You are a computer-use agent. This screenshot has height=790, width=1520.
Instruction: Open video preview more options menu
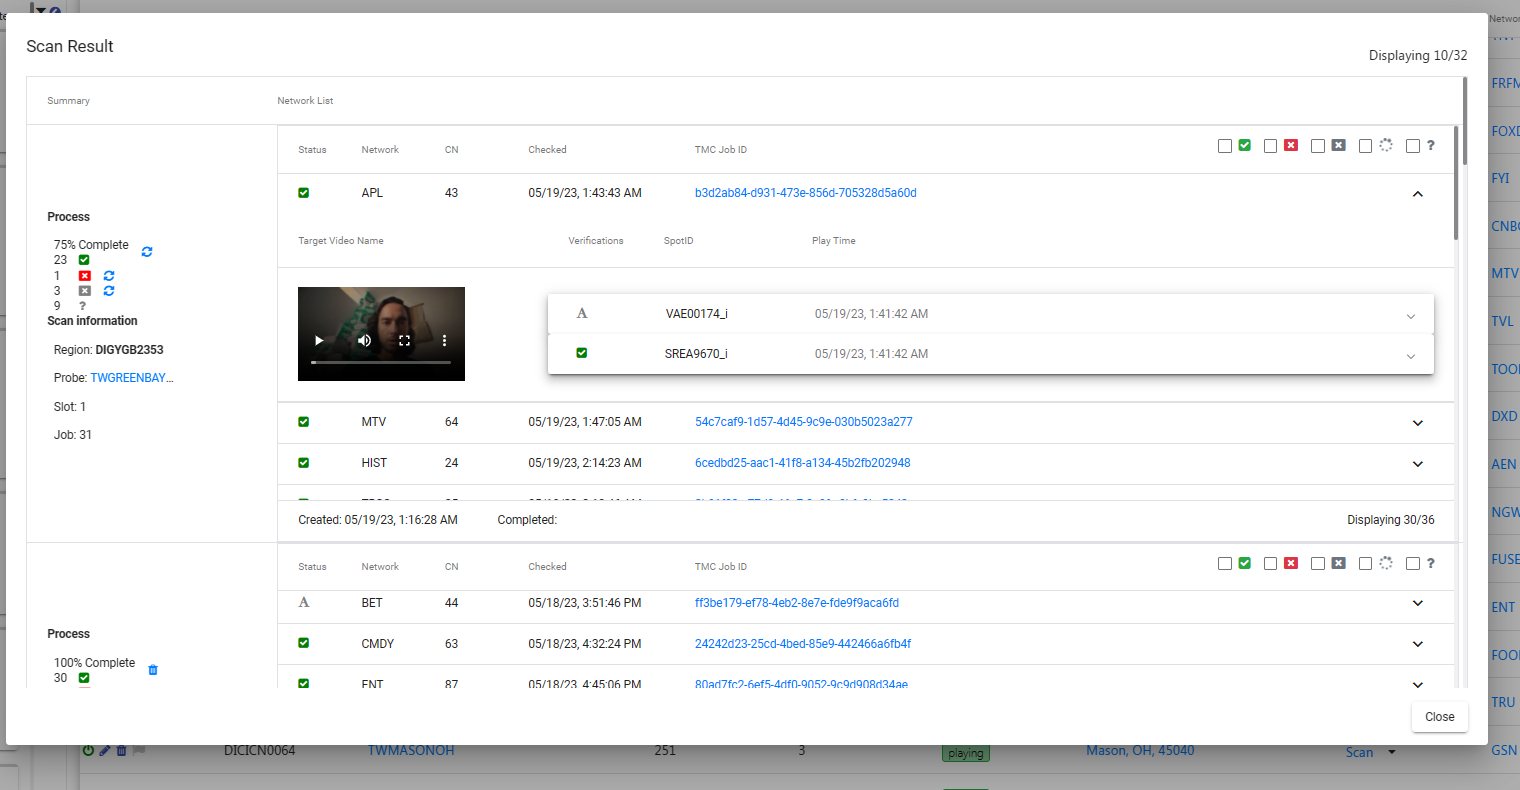[444, 341]
